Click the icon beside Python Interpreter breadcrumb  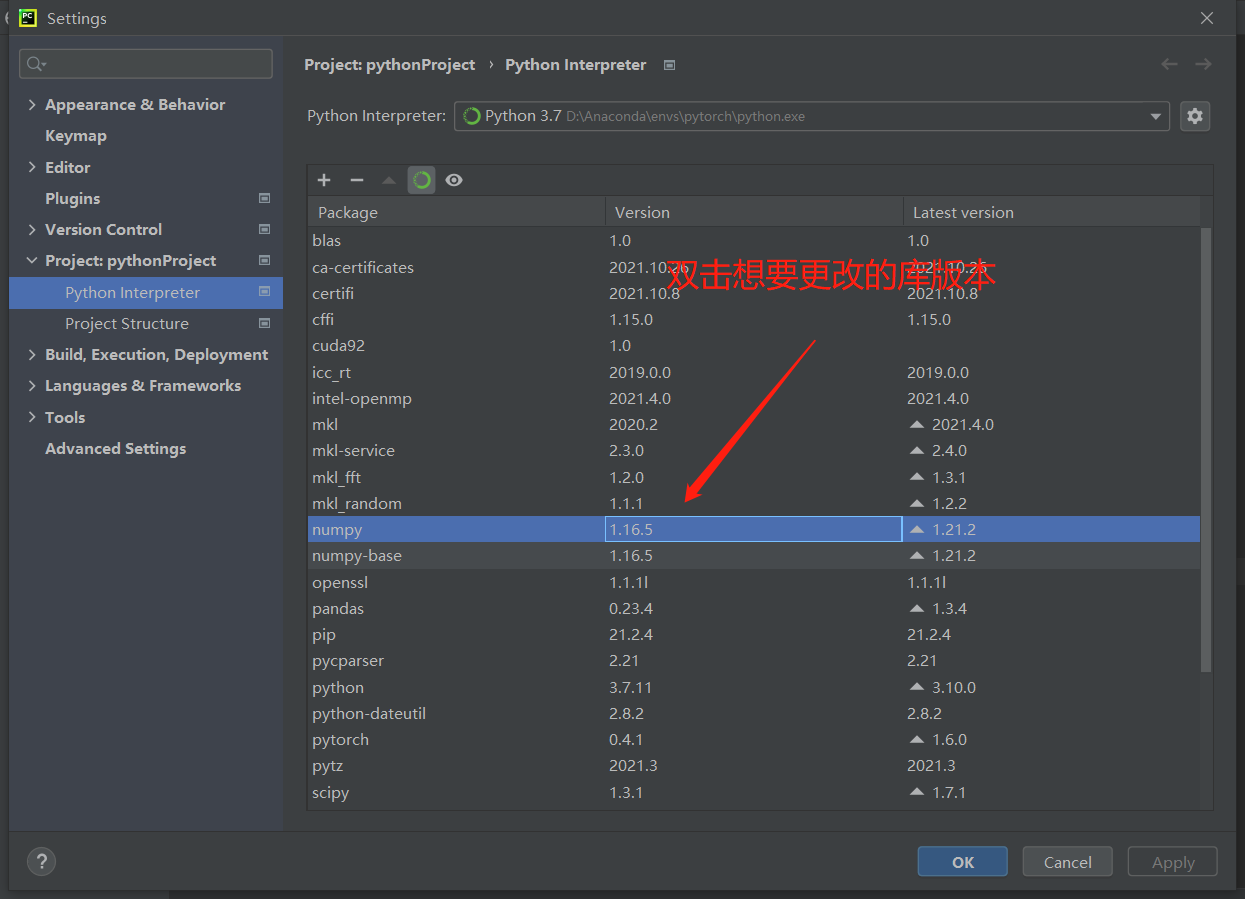pos(670,65)
